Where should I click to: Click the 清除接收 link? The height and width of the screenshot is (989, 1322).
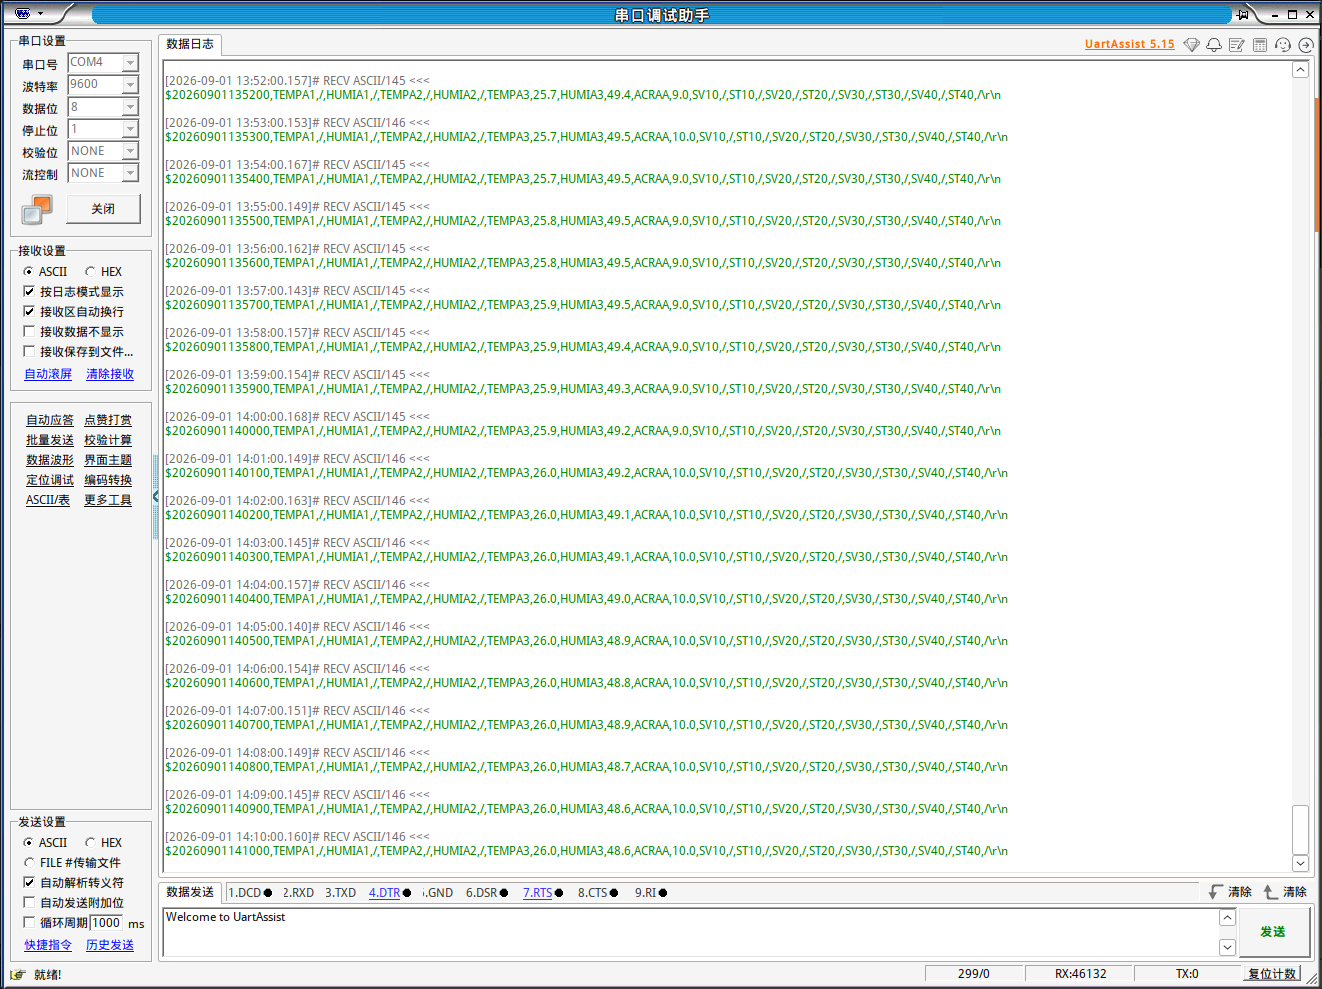pos(110,374)
